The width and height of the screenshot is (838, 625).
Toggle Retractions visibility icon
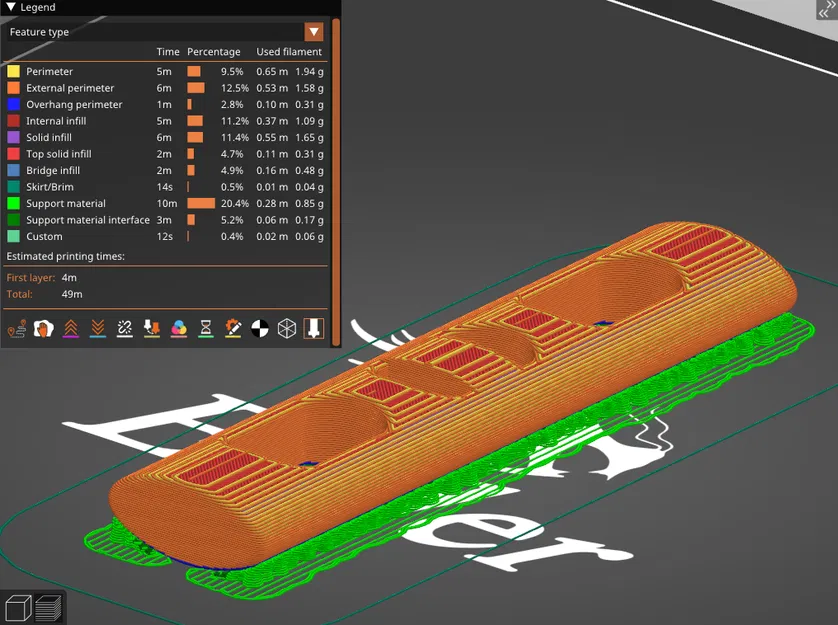point(71,328)
